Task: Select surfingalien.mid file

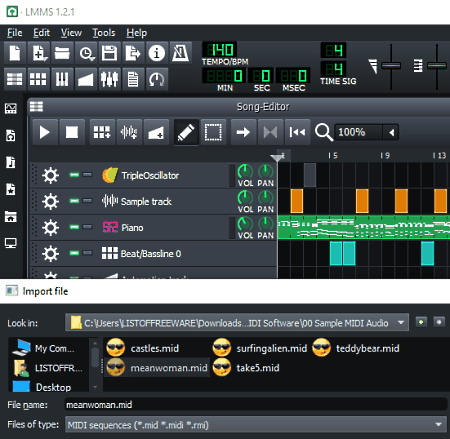Action: pos(260,348)
